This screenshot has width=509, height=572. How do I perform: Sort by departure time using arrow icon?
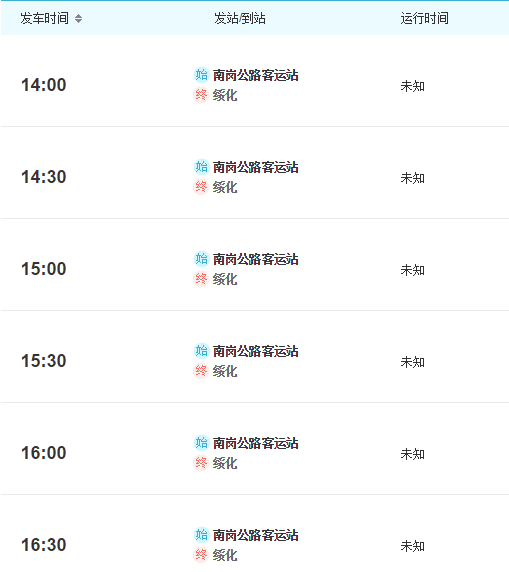(x=78, y=18)
